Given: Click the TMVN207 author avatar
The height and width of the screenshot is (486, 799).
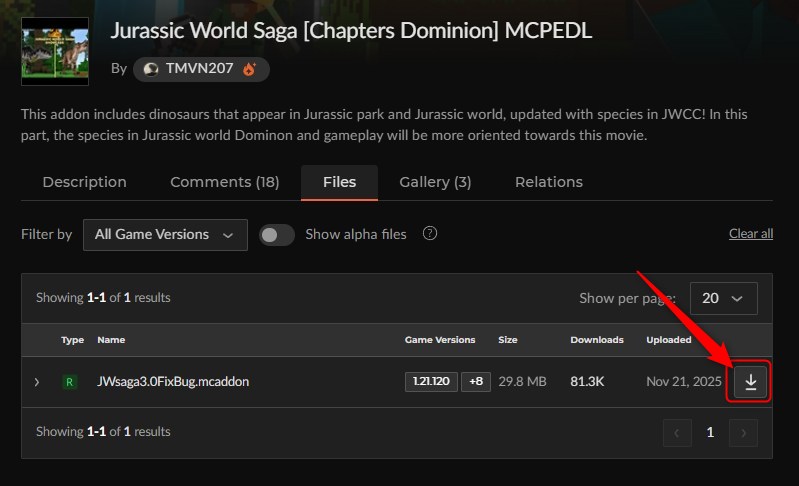Looking at the screenshot, I should (x=150, y=69).
